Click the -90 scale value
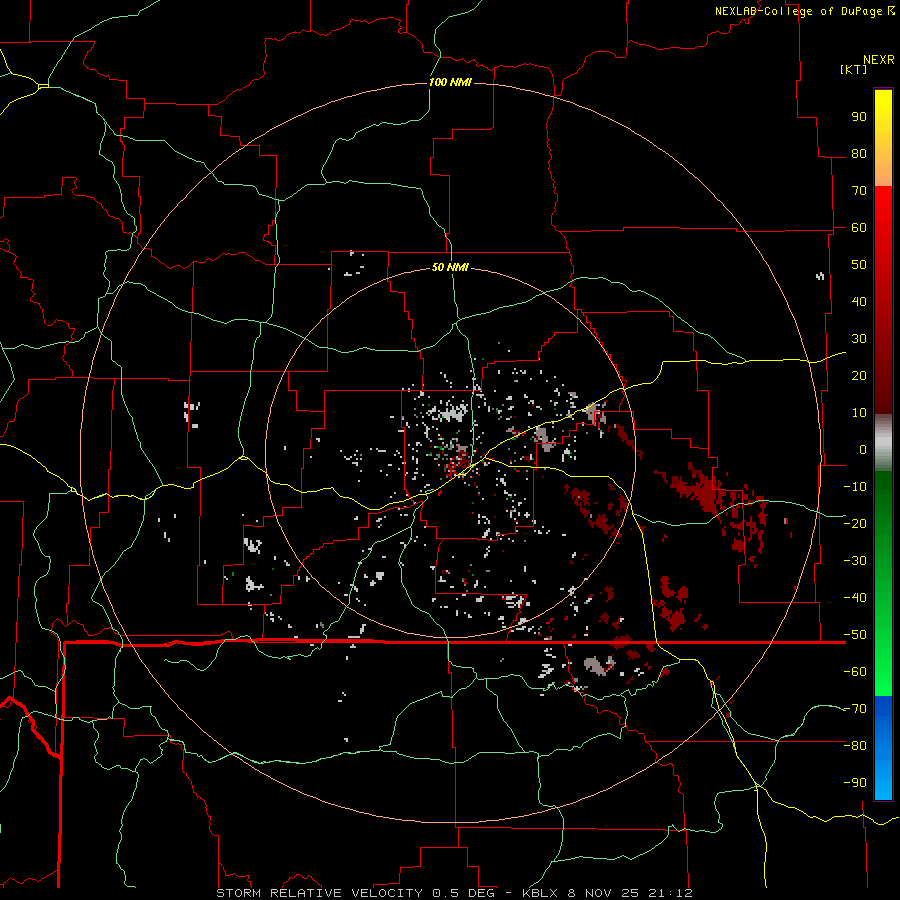The height and width of the screenshot is (900, 900). [855, 783]
